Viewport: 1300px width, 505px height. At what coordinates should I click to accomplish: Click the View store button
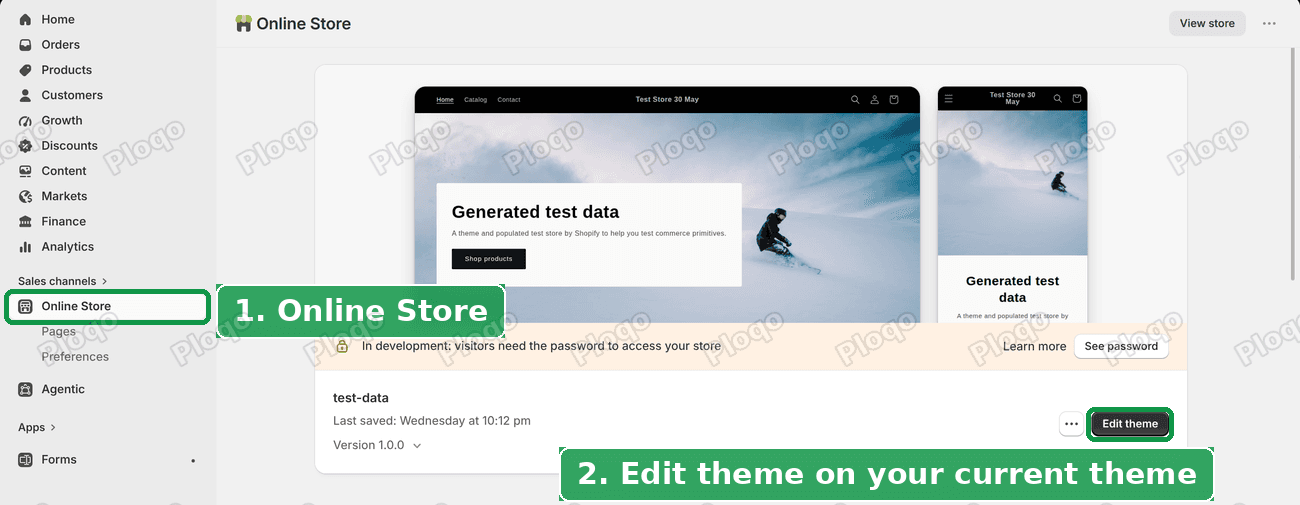pos(1207,23)
